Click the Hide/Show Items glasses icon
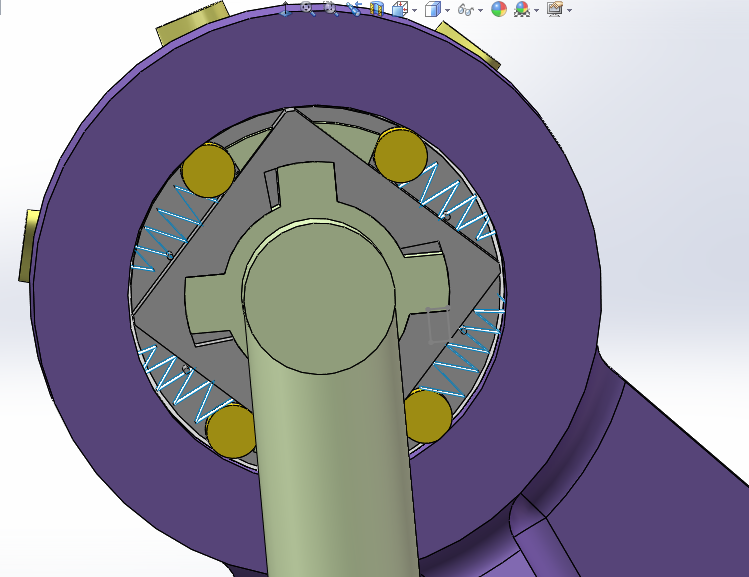Image resolution: width=749 pixels, height=577 pixels. (466, 9)
